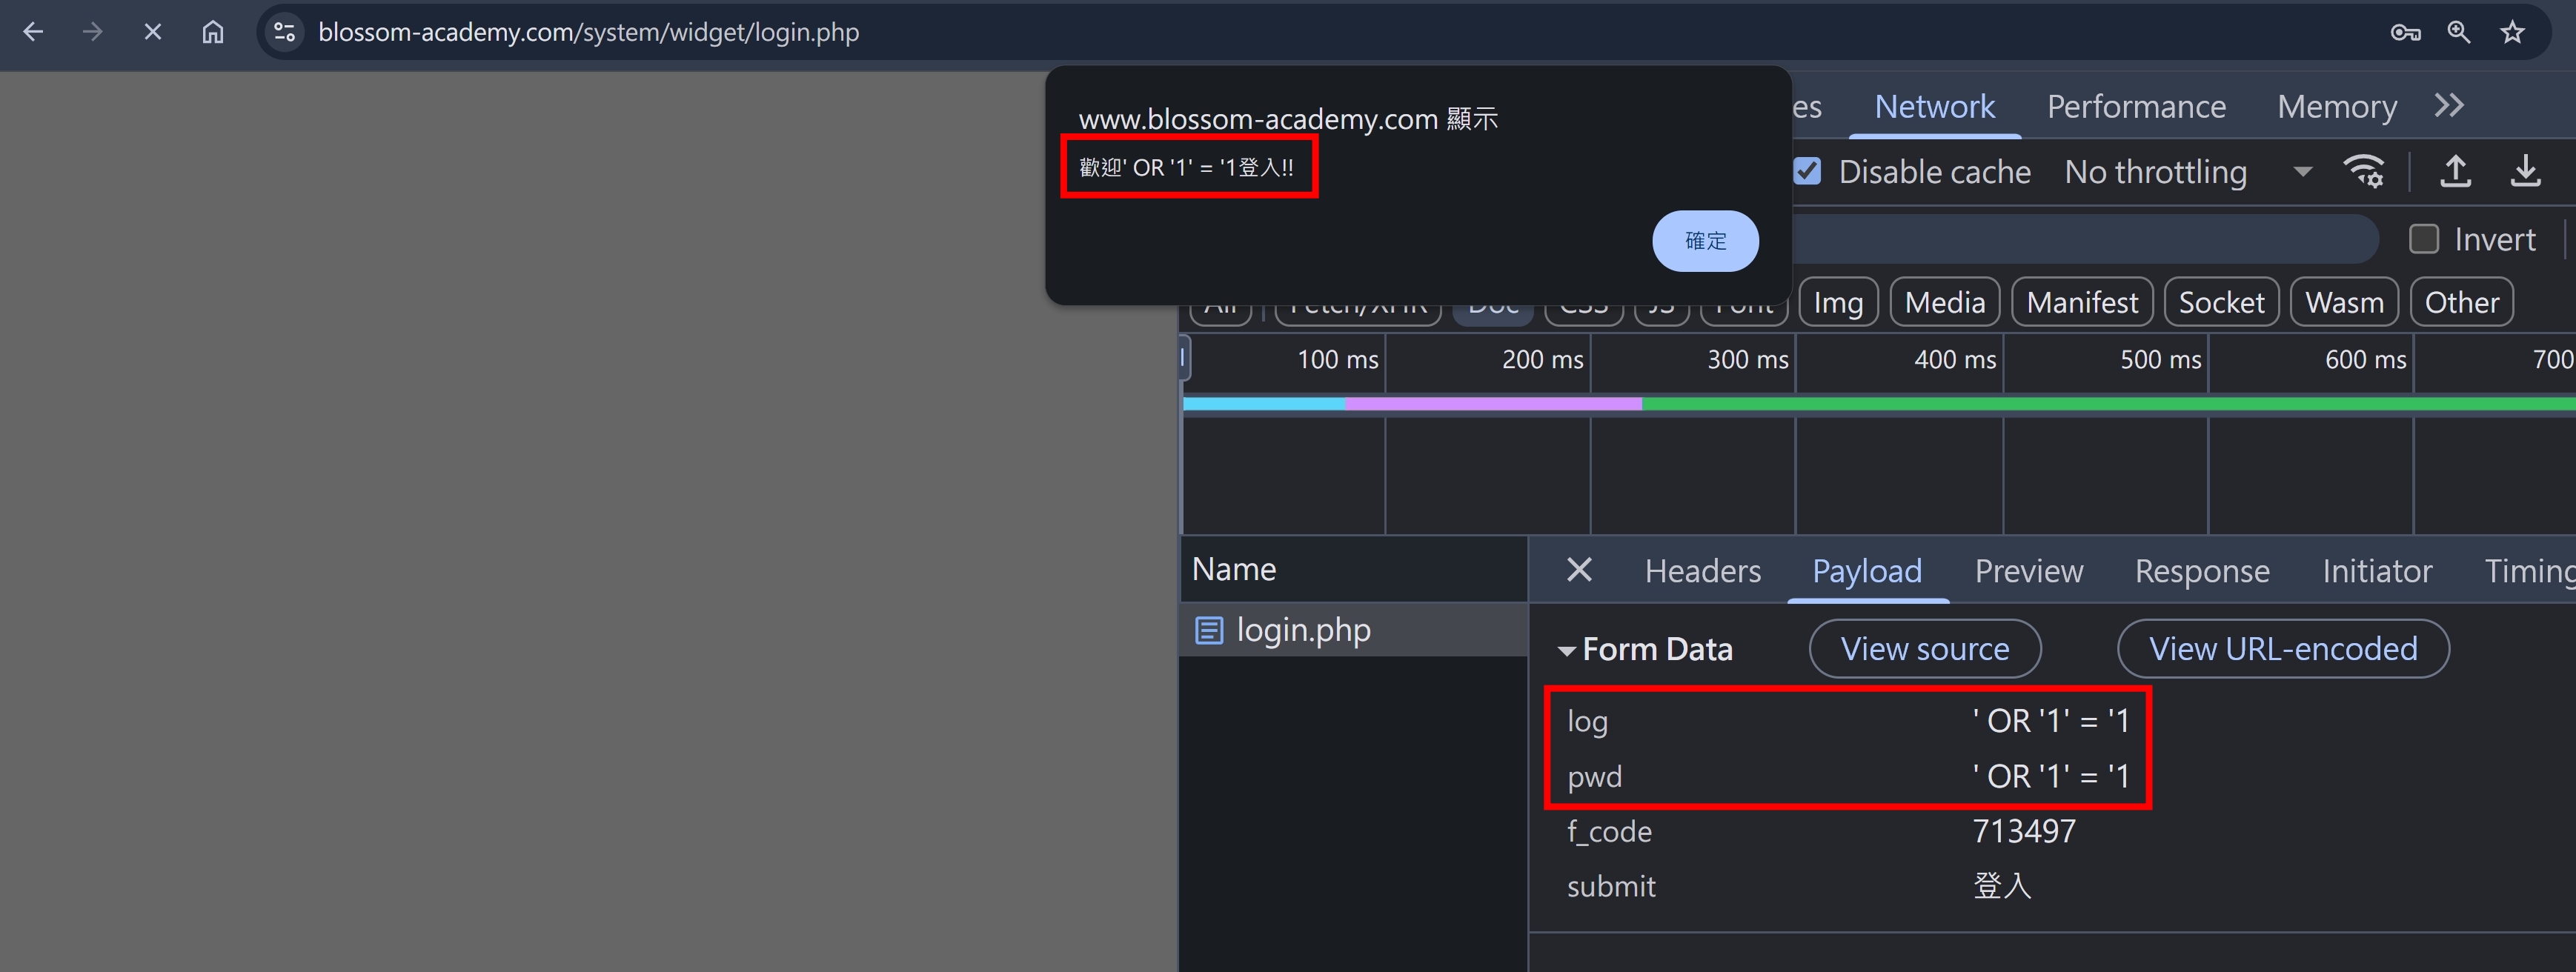The width and height of the screenshot is (2576, 972).
Task: Stop loading the page
Action: pyautogui.click(x=153, y=32)
